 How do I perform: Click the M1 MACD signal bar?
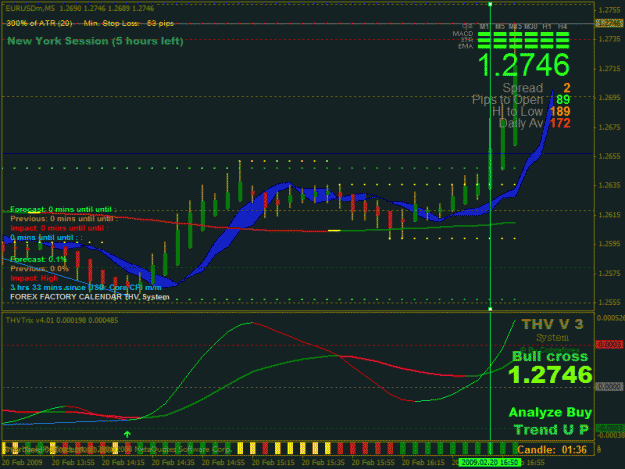484,34
